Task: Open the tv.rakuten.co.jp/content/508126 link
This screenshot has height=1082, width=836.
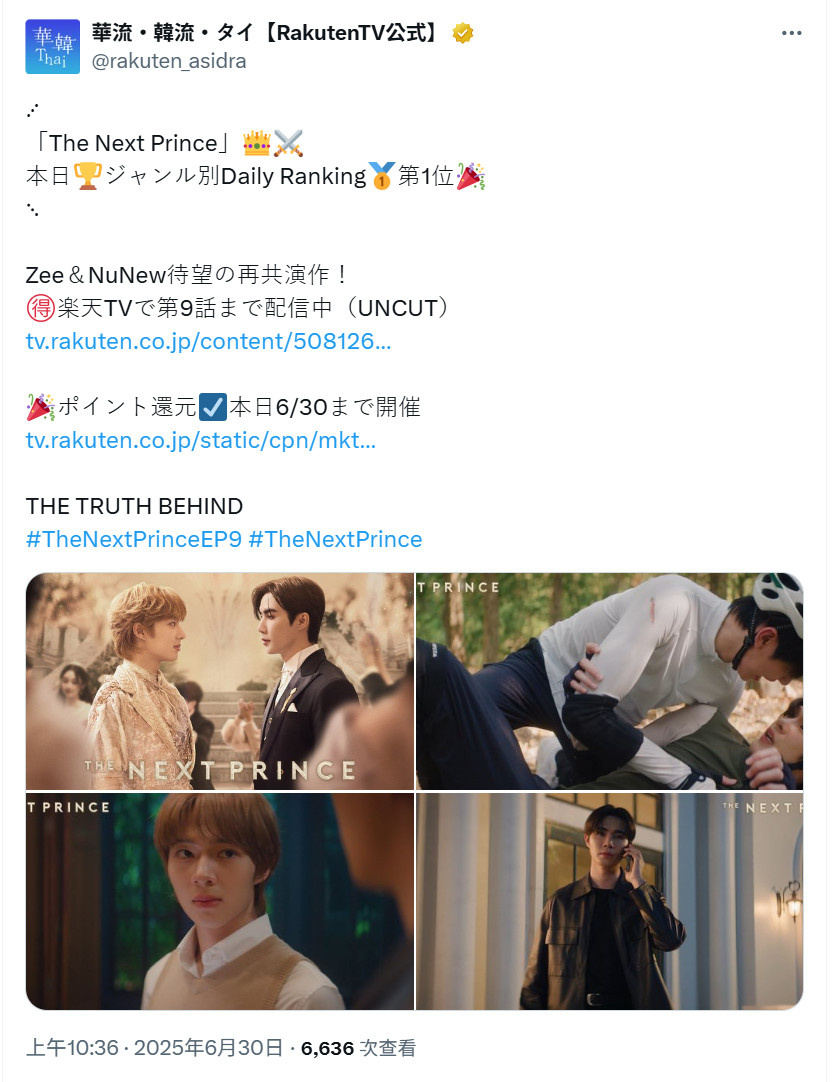Action: pyautogui.click(x=208, y=341)
